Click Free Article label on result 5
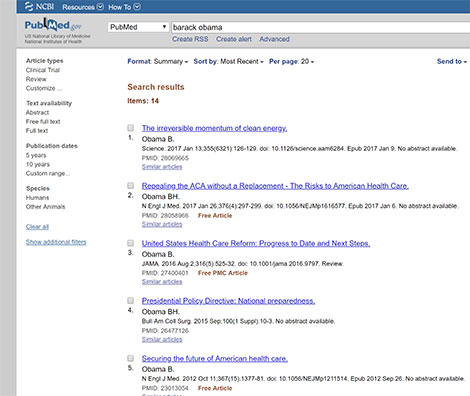Screen dimensions: 470x396 point(215,388)
